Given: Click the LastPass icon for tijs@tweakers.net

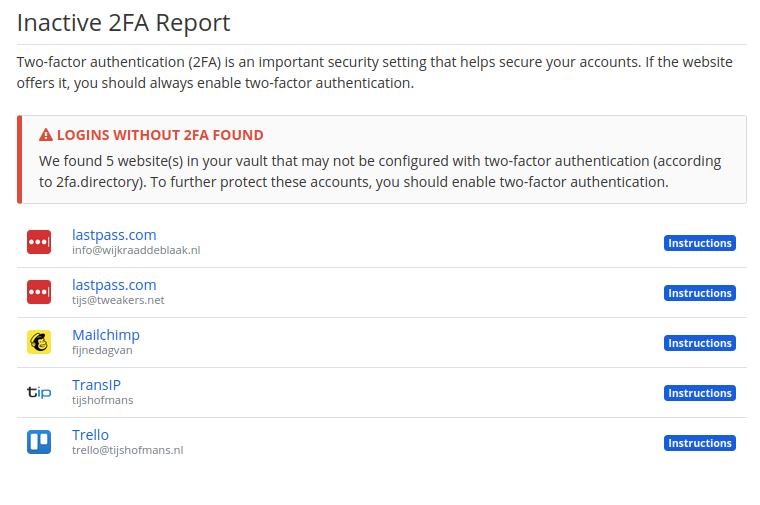Looking at the screenshot, I should click(x=39, y=292).
